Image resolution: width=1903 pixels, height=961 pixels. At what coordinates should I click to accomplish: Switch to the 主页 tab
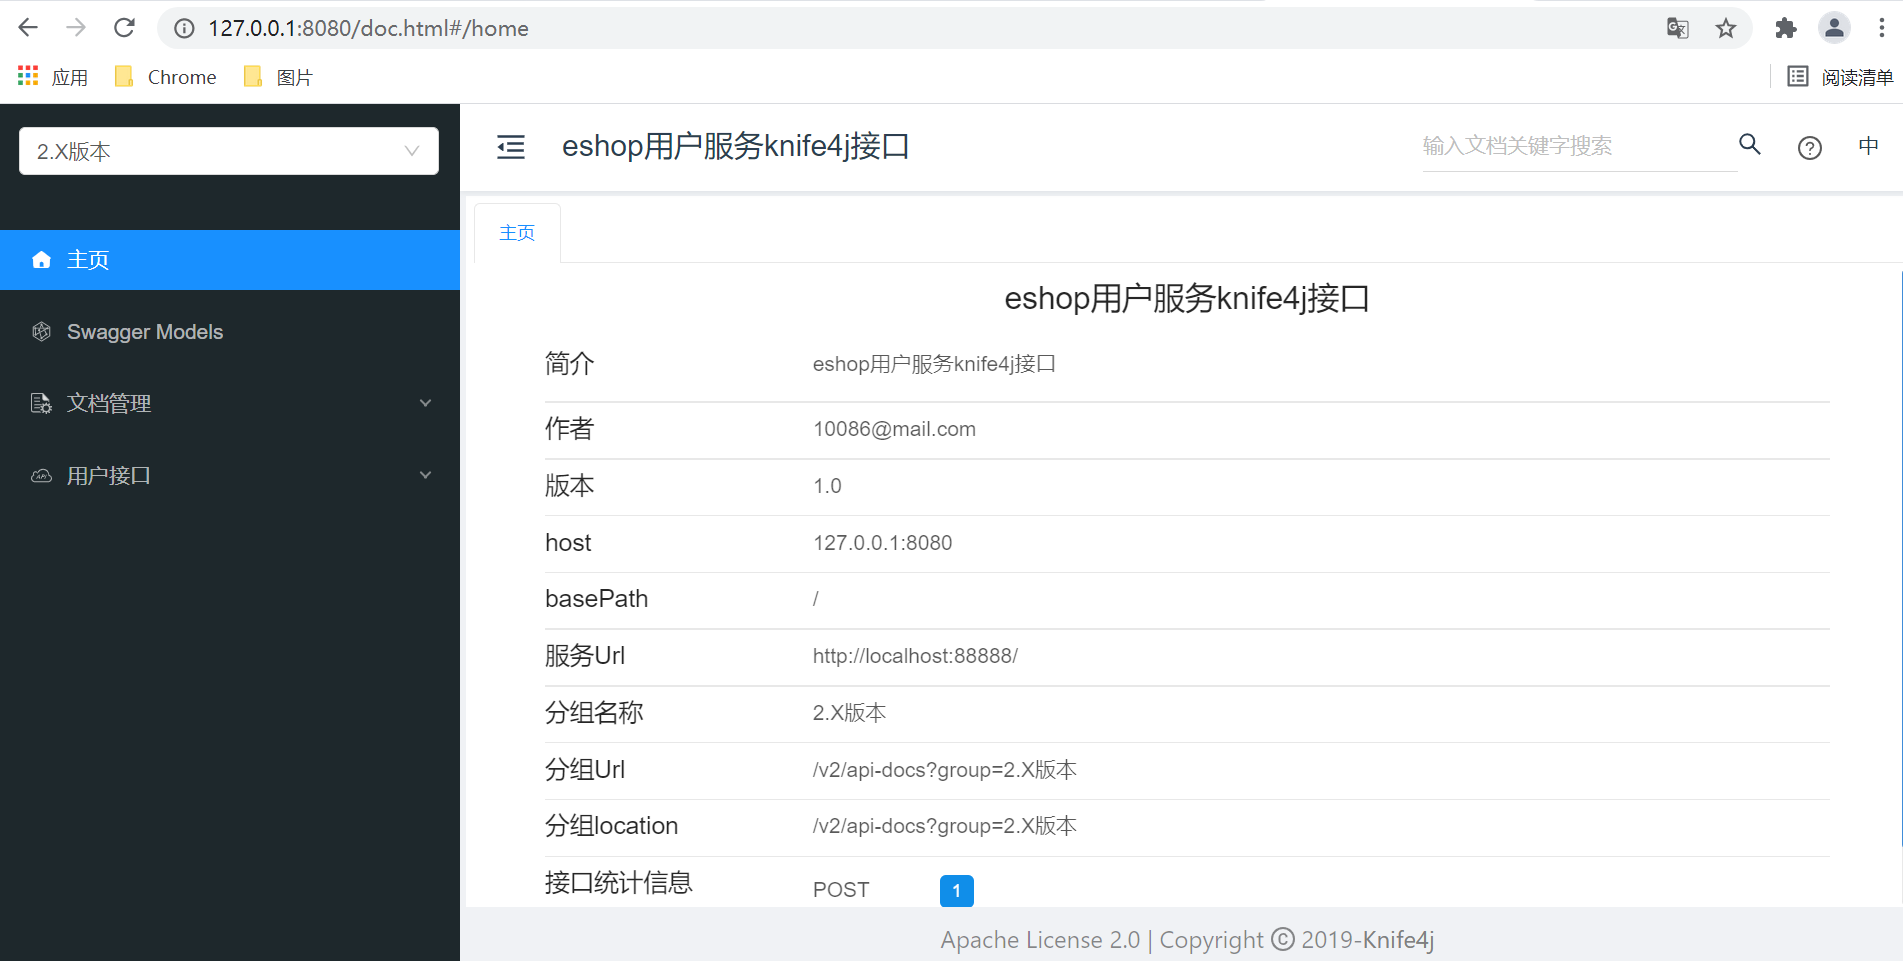tap(517, 233)
